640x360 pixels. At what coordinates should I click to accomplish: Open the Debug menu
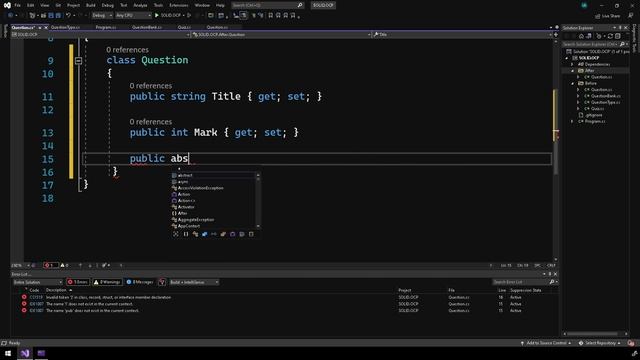click(x=108, y=5)
